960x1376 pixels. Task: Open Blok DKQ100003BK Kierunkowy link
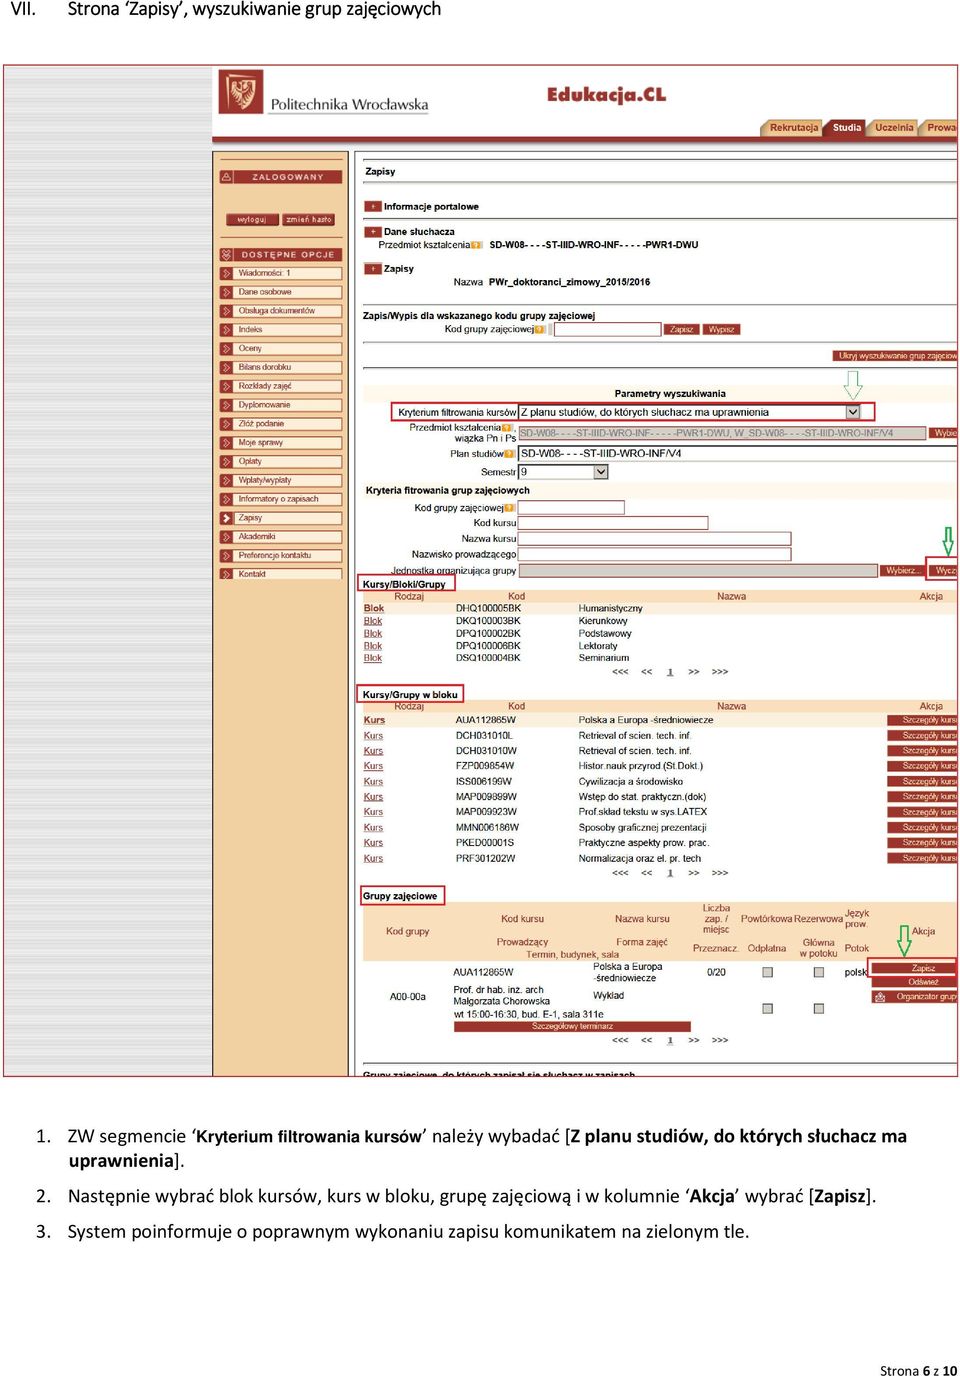pyautogui.click(x=373, y=621)
